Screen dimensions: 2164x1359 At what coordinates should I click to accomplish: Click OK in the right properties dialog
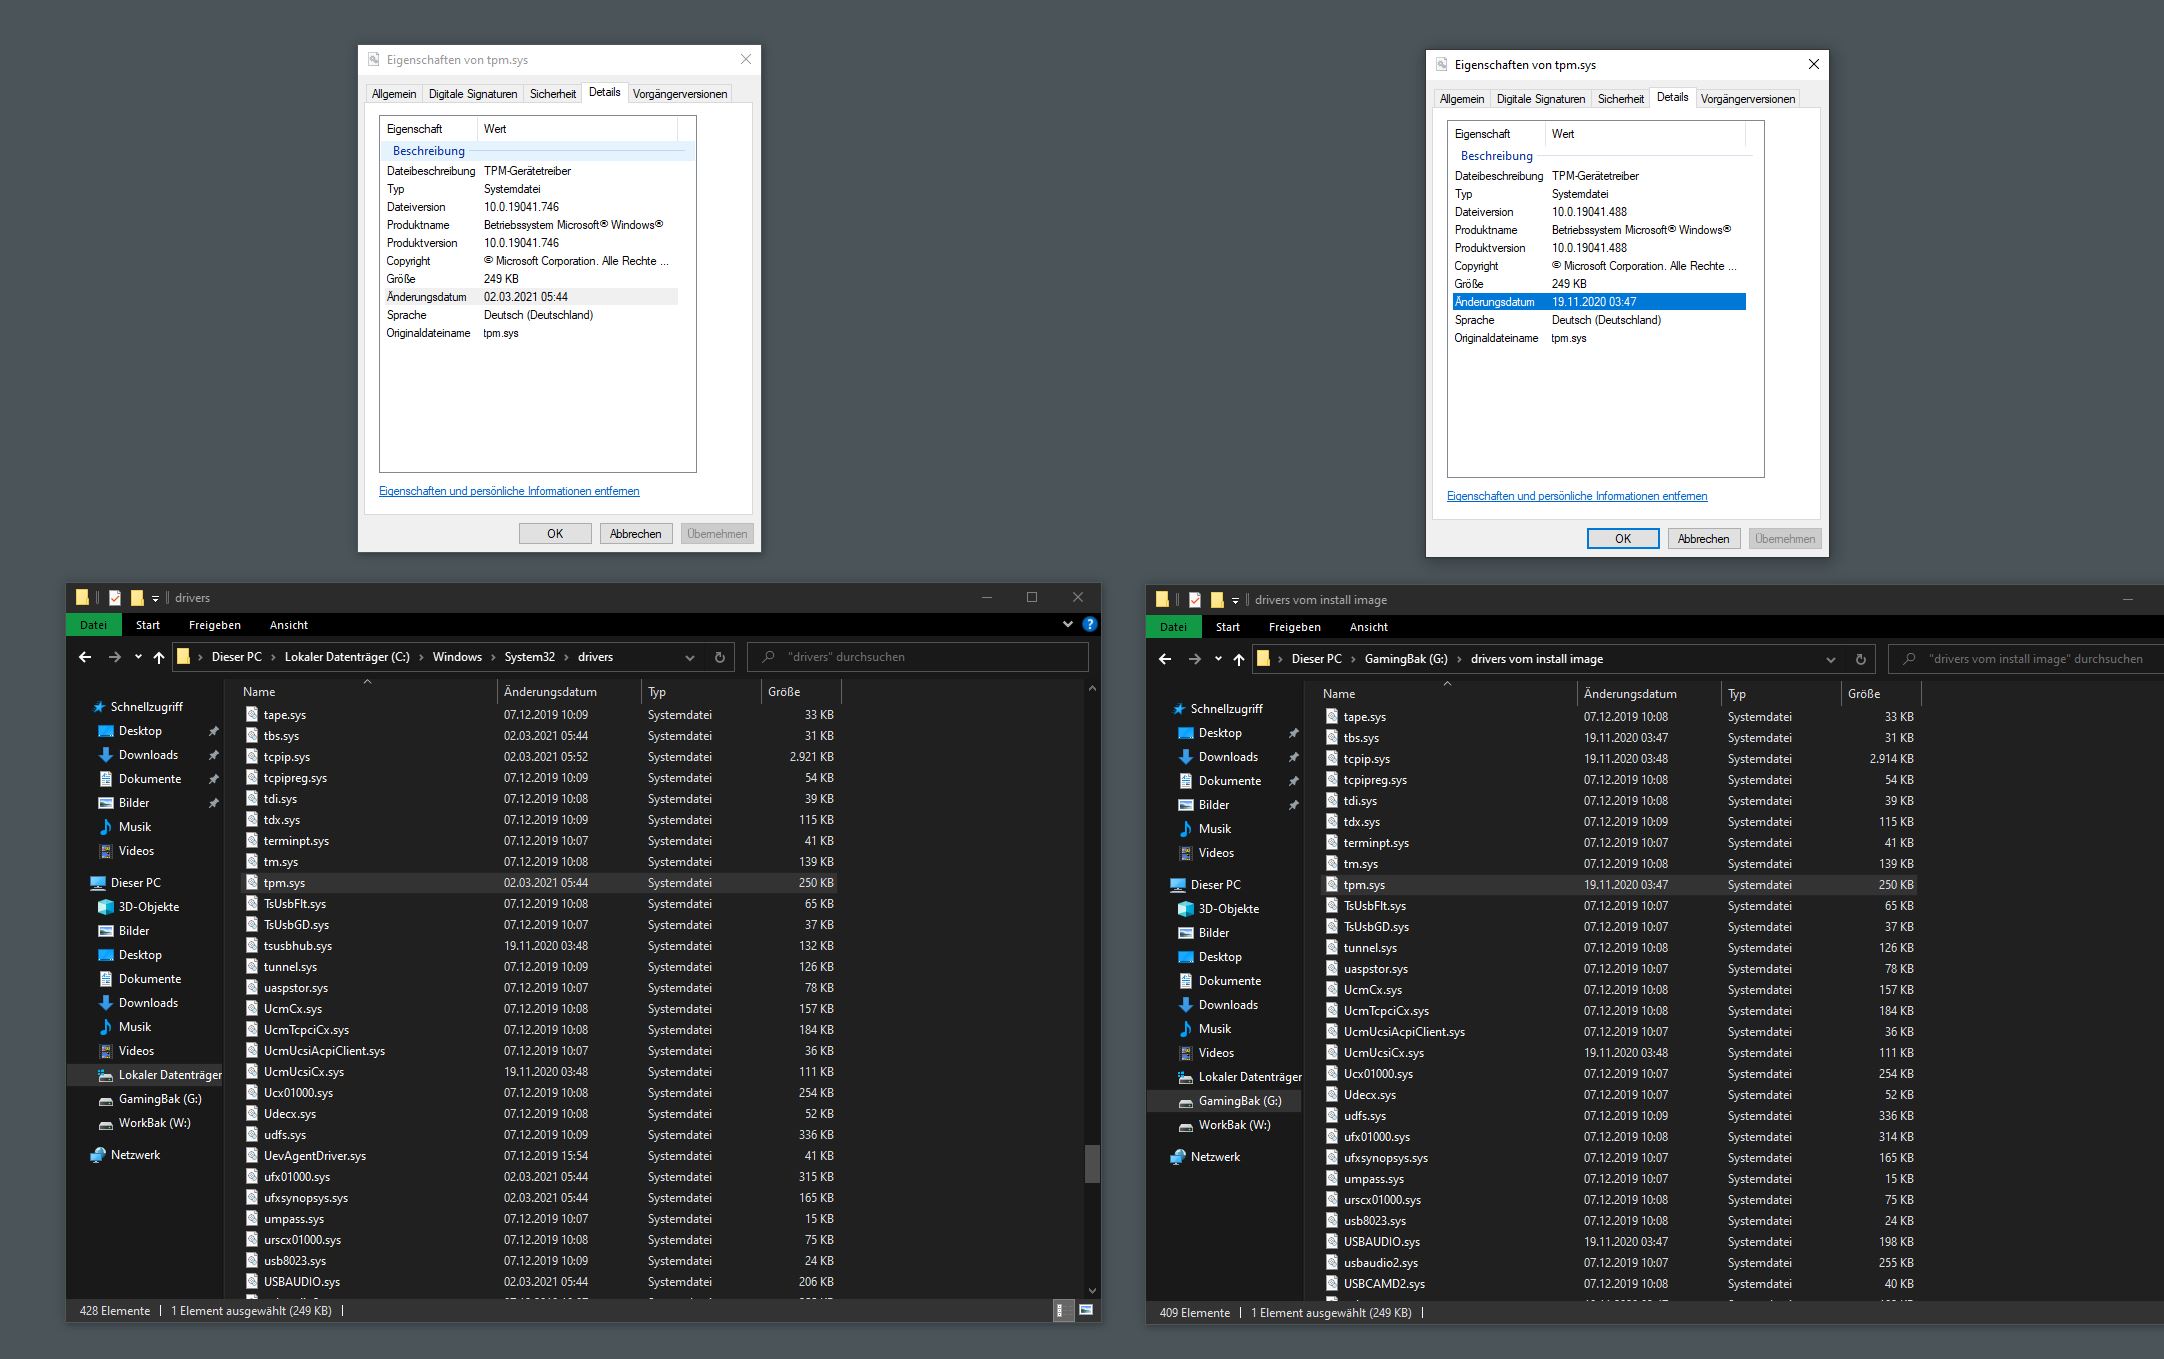[1623, 539]
